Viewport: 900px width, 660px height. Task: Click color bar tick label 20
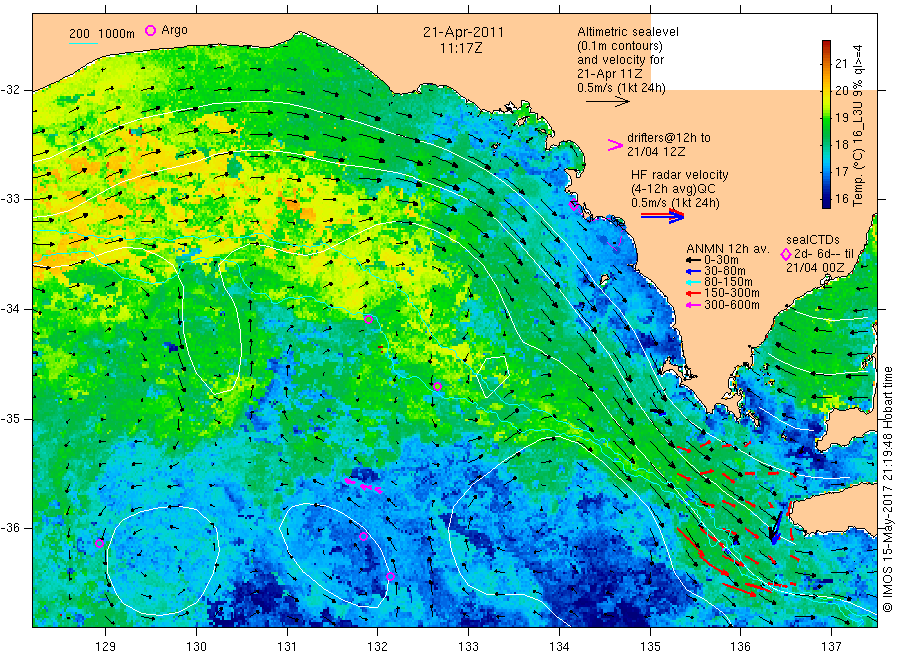(841, 91)
